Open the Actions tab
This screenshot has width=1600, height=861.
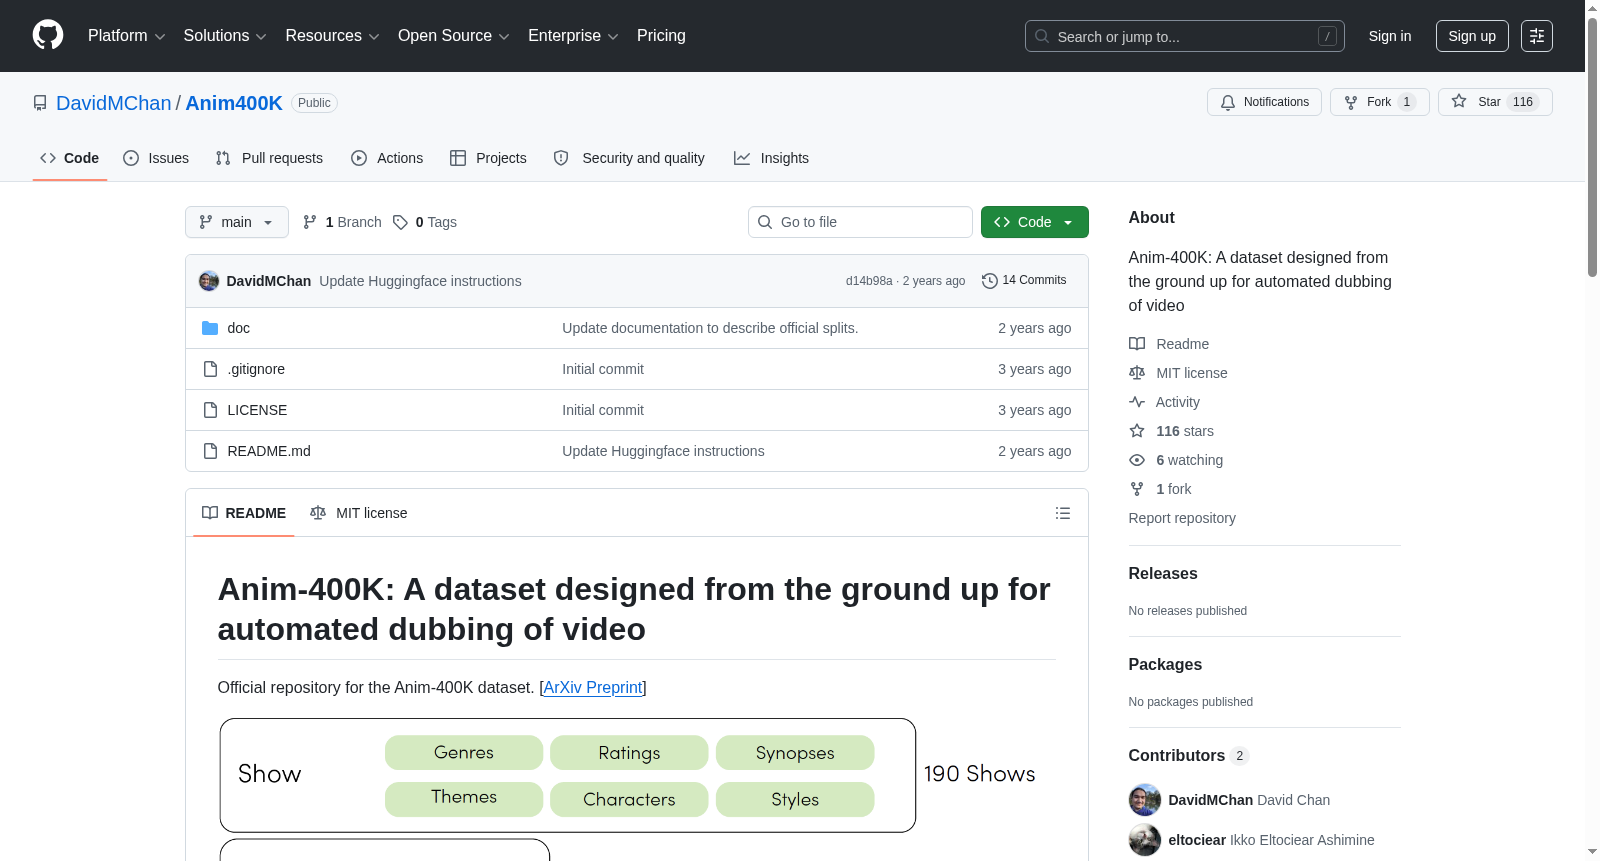tap(387, 158)
